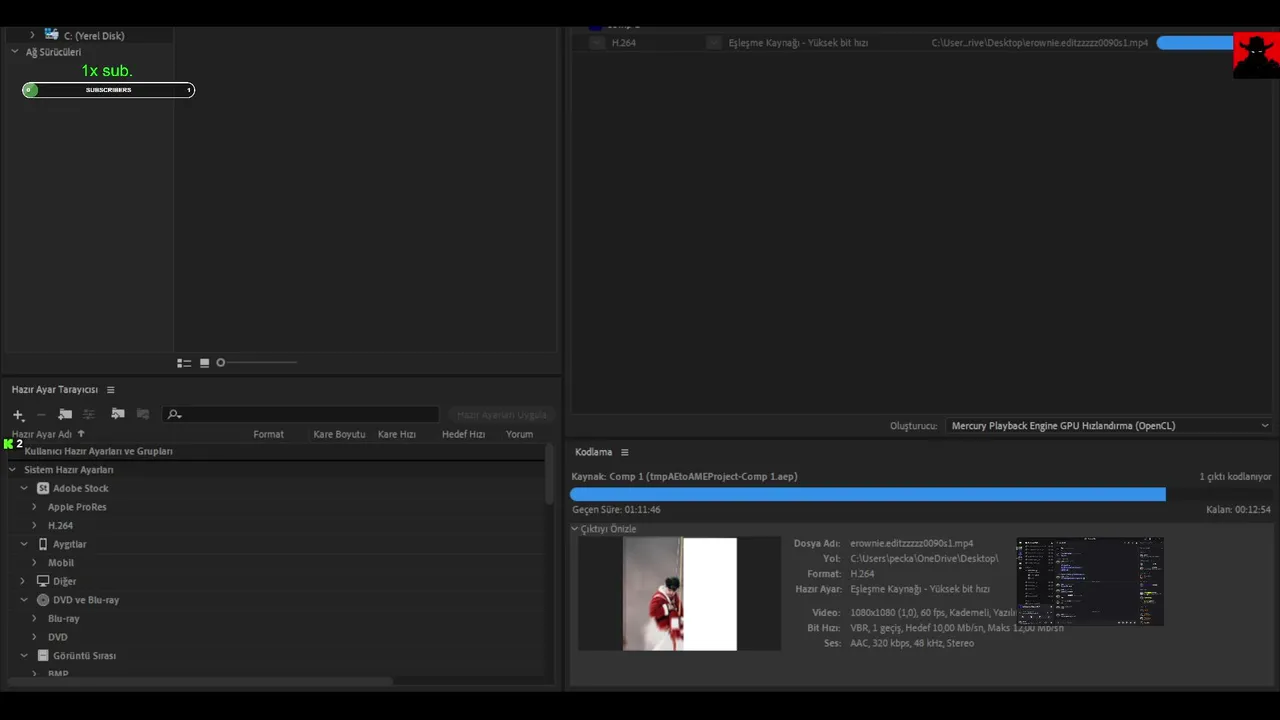Open the queue's Eşleşme Kaynağı preset link

point(798,43)
